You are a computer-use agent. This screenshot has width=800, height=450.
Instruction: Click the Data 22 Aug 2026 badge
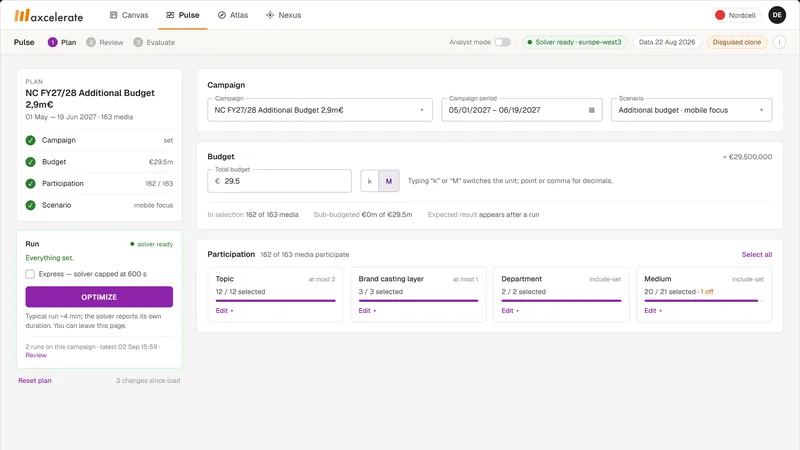click(667, 42)
